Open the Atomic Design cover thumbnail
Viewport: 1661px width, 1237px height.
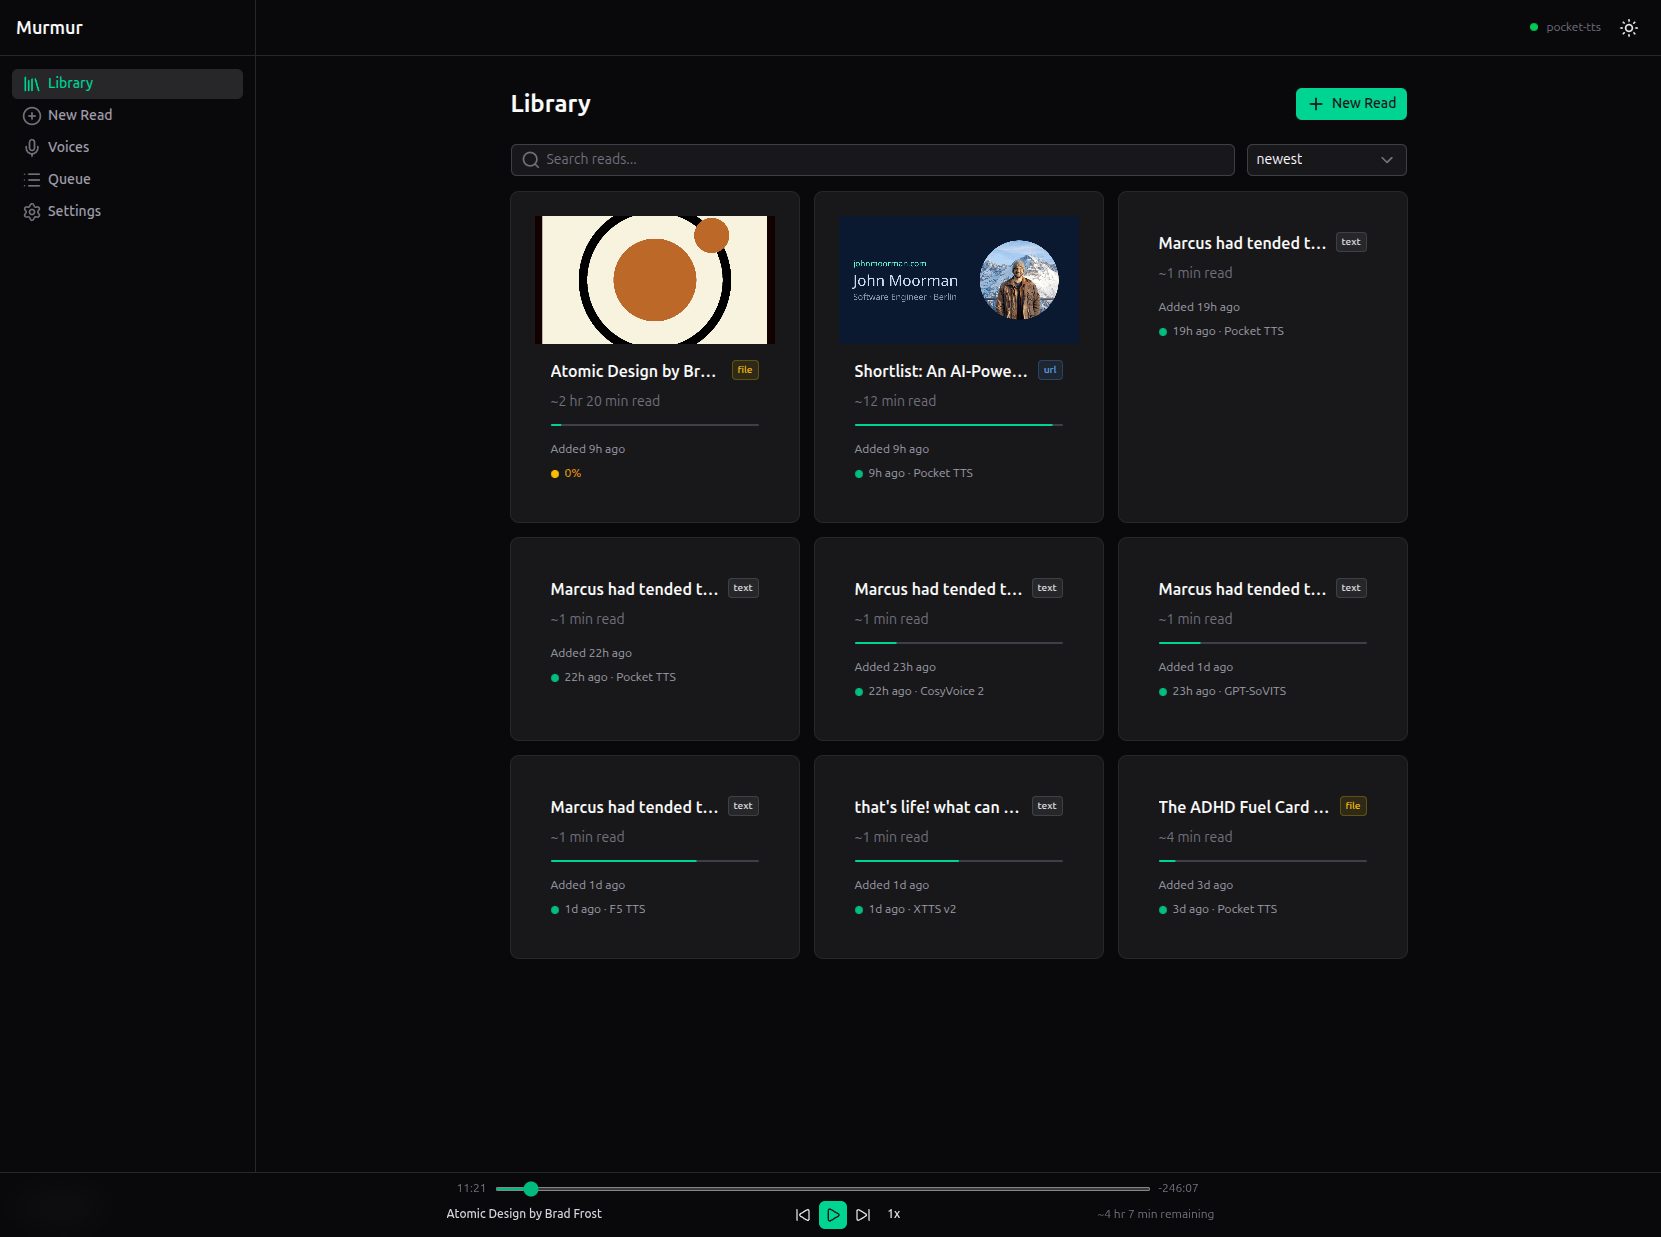(655, 280)
